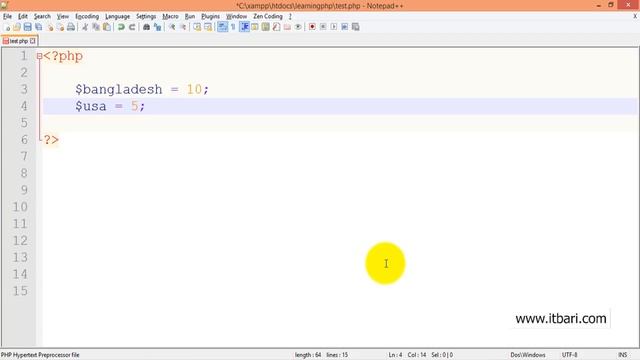The image size is (640, 360).
Task: Click the Save All toolbar icon
Action: click(38, 27)
